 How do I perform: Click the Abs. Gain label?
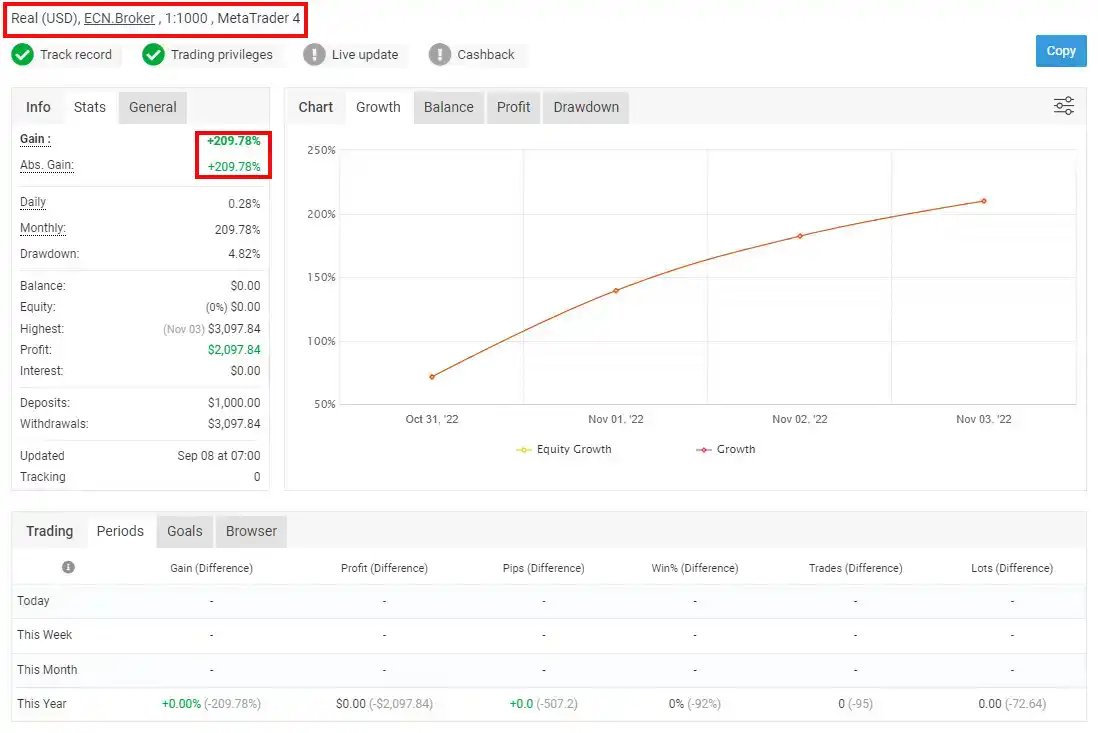(x=47, y=165)
